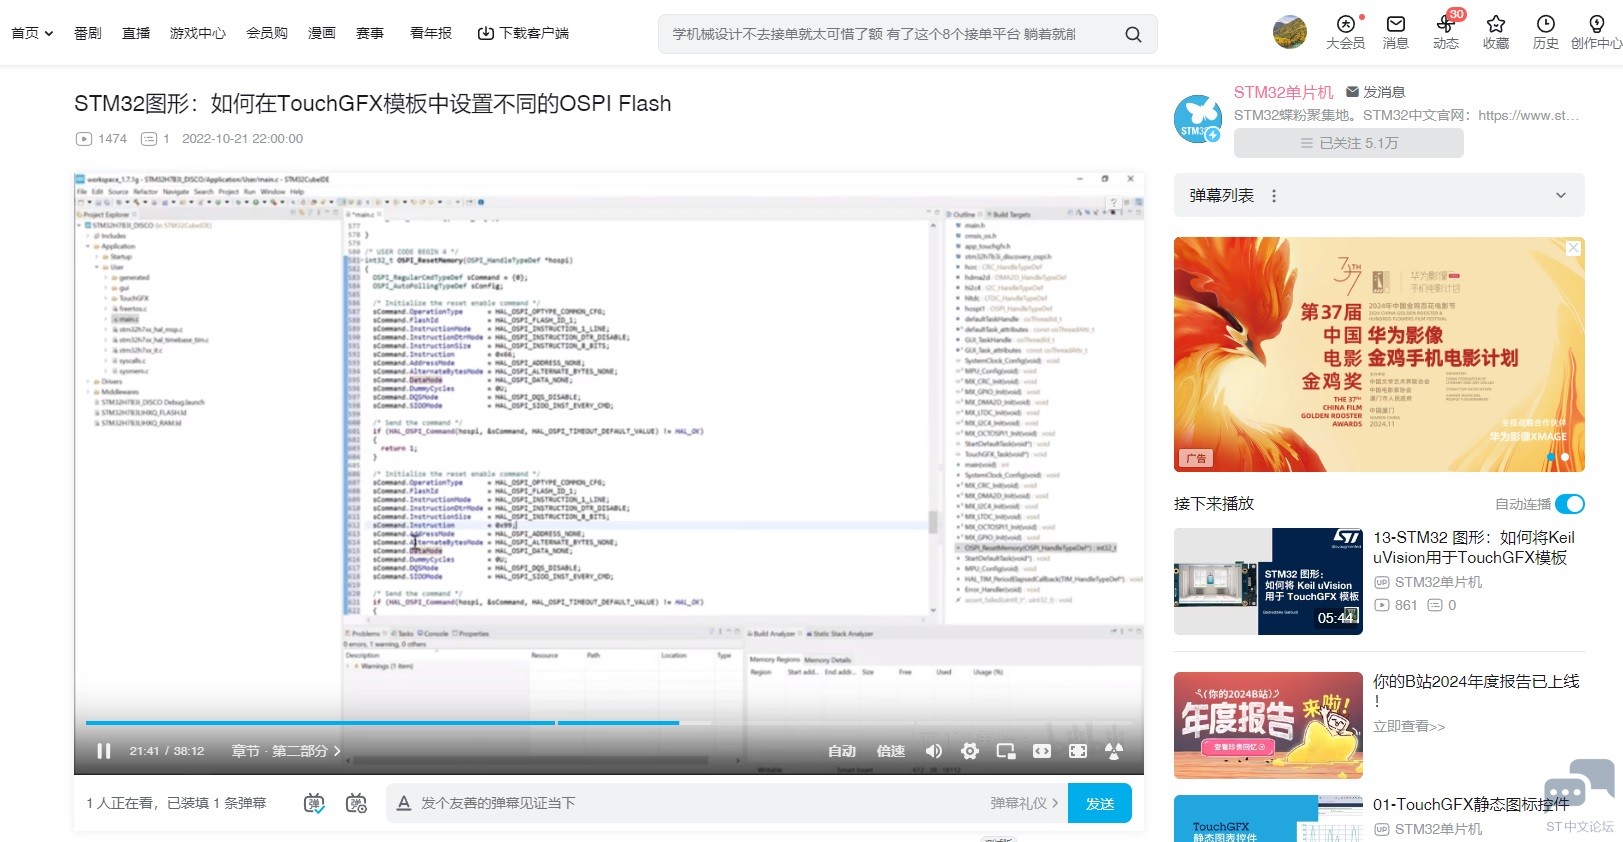Open 看年报 from top navigation
The image size is (1623, 842).
coord(431,33)
